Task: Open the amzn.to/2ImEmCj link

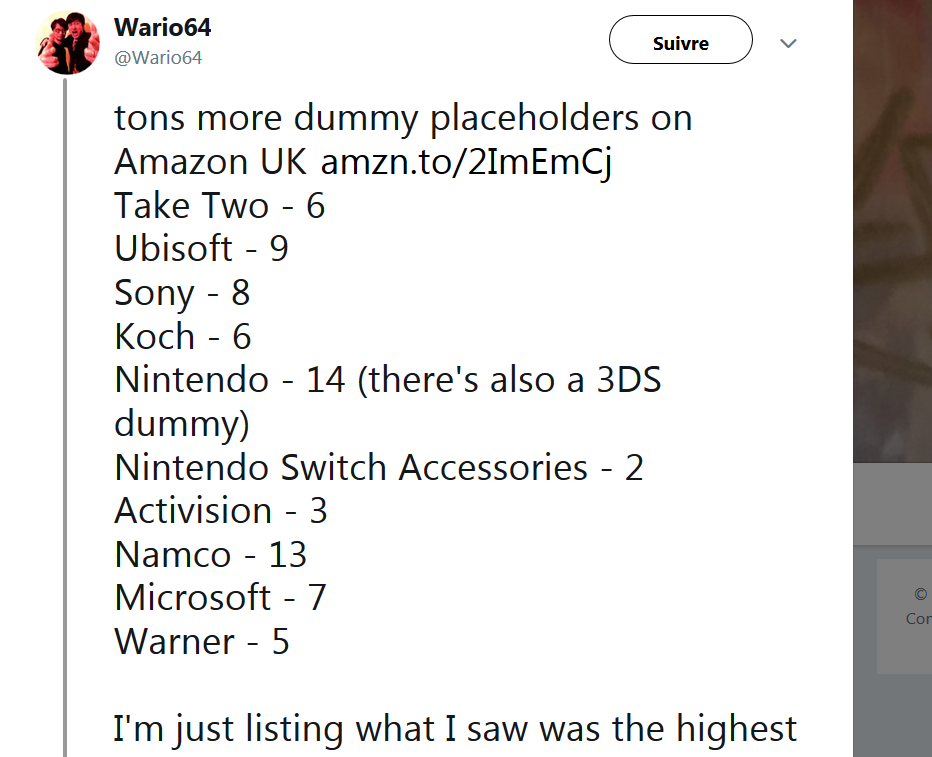Action: pyautogui.click(x=467, y=162)
